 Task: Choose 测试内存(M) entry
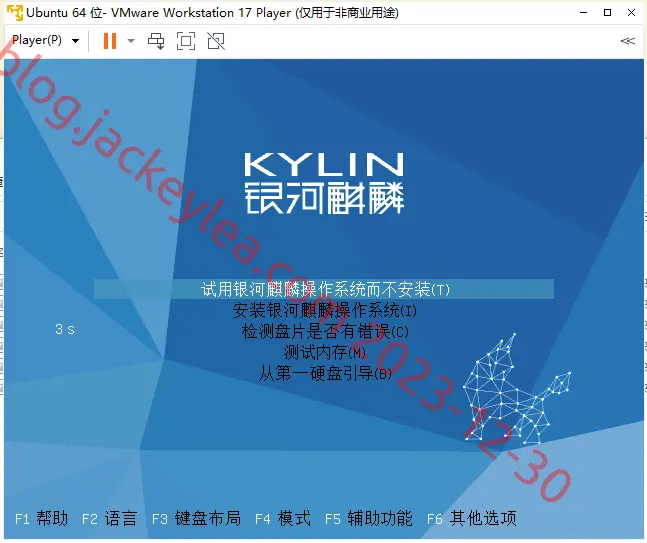tap(325, 352)
